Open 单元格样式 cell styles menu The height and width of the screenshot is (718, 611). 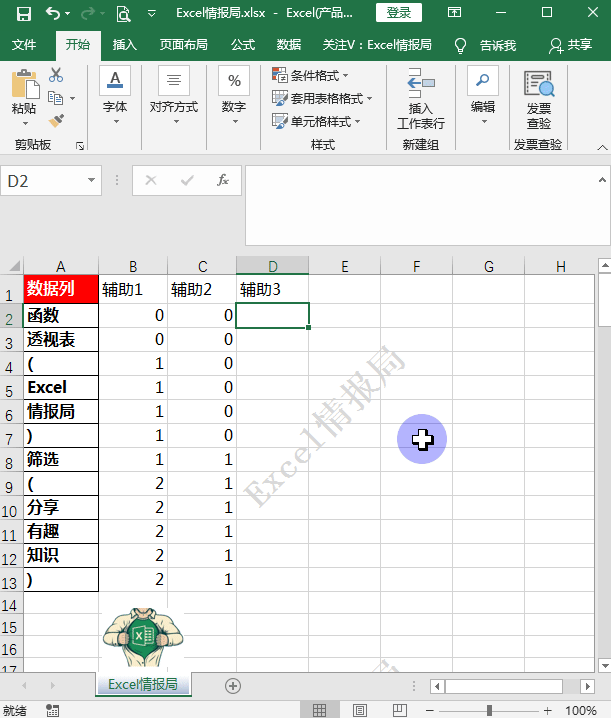pyautogui.click(x=316, y=121)
